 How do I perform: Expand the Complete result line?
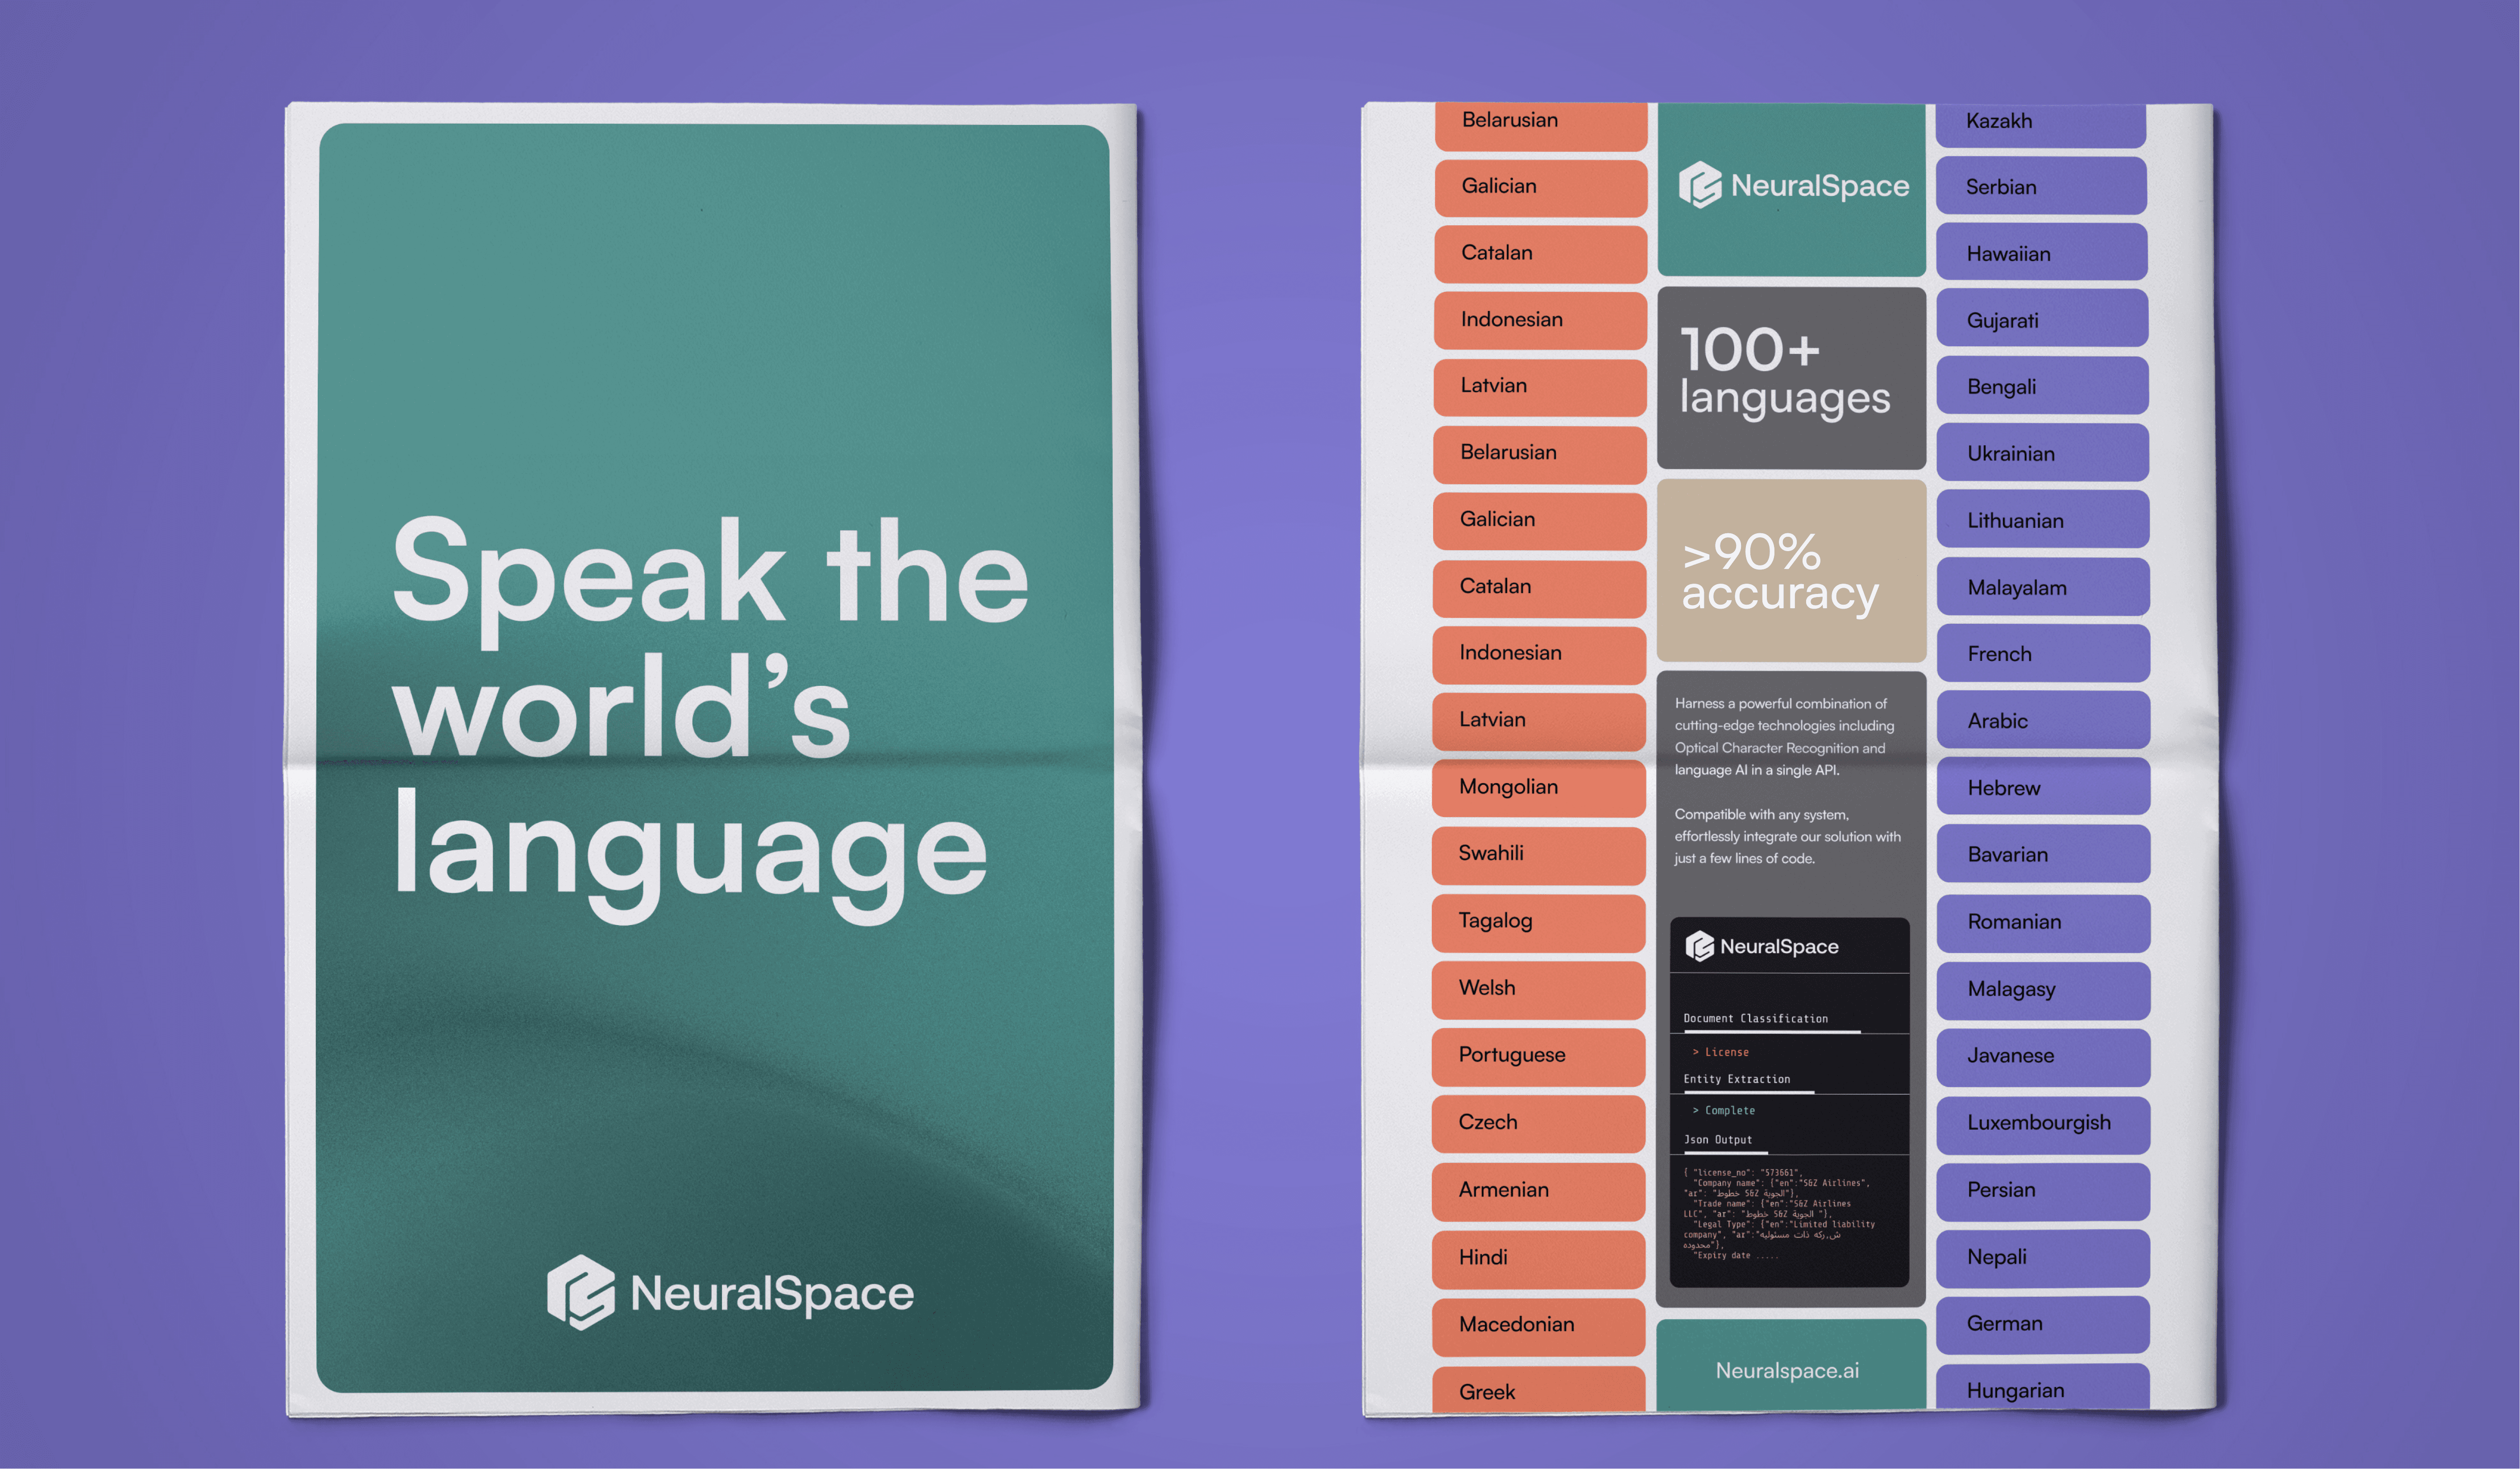tap(1725, 1110)
